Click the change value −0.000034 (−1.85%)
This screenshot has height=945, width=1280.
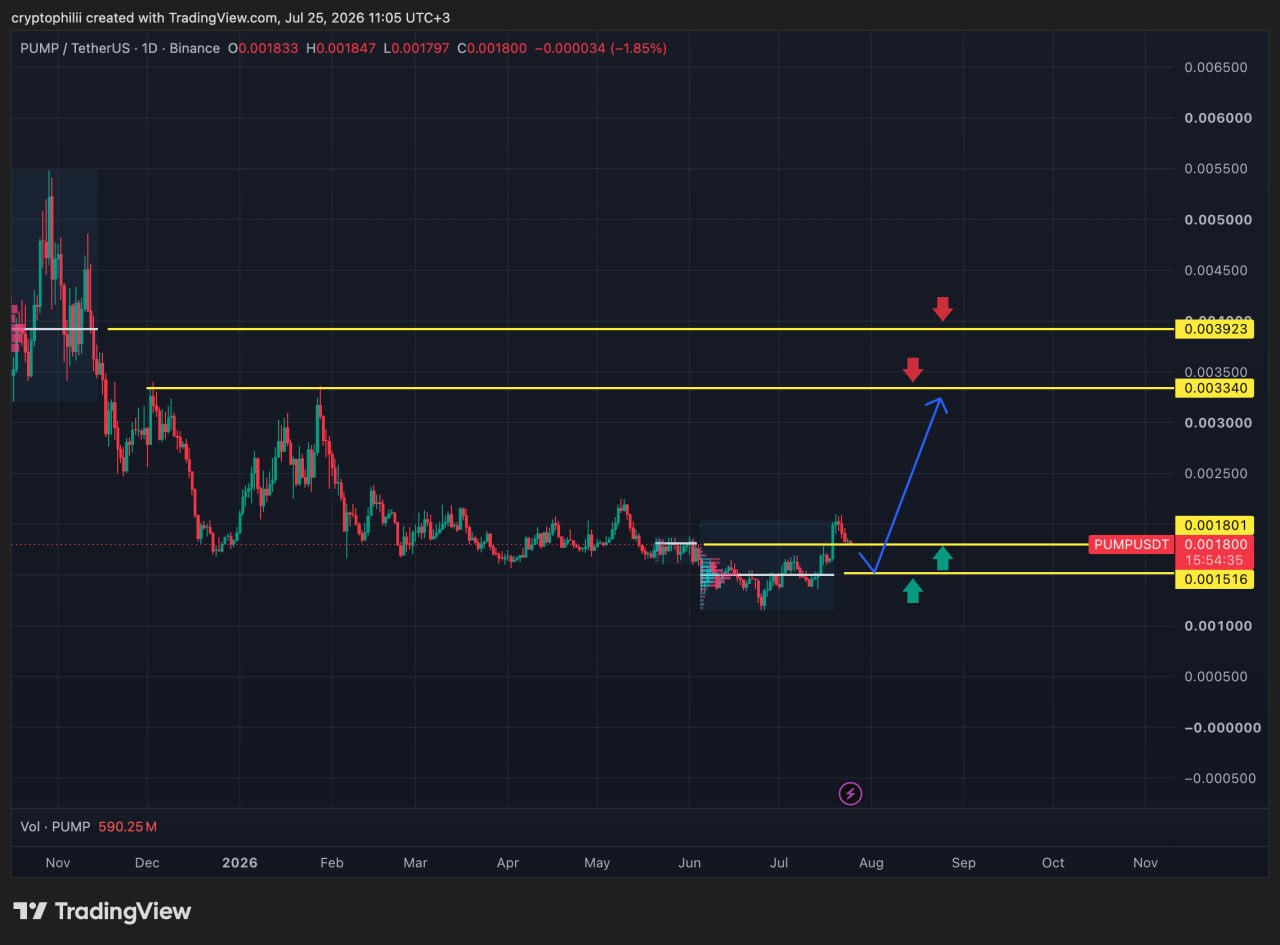click(603, 48)
